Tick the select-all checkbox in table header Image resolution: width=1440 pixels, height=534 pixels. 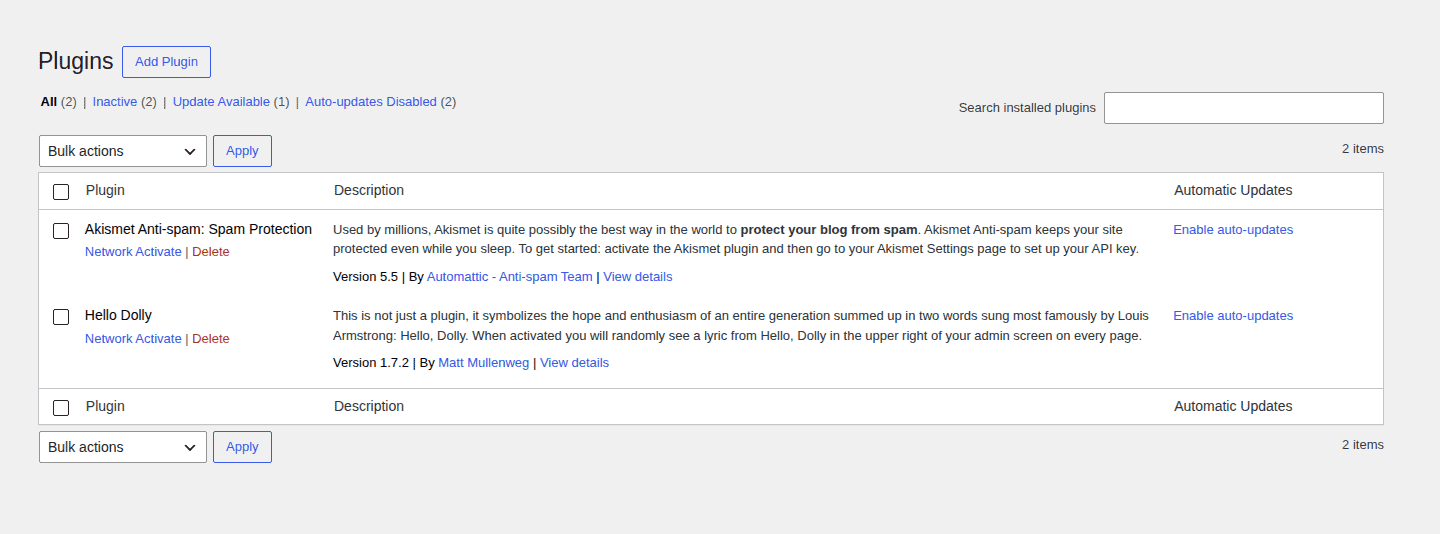(61, 191)
